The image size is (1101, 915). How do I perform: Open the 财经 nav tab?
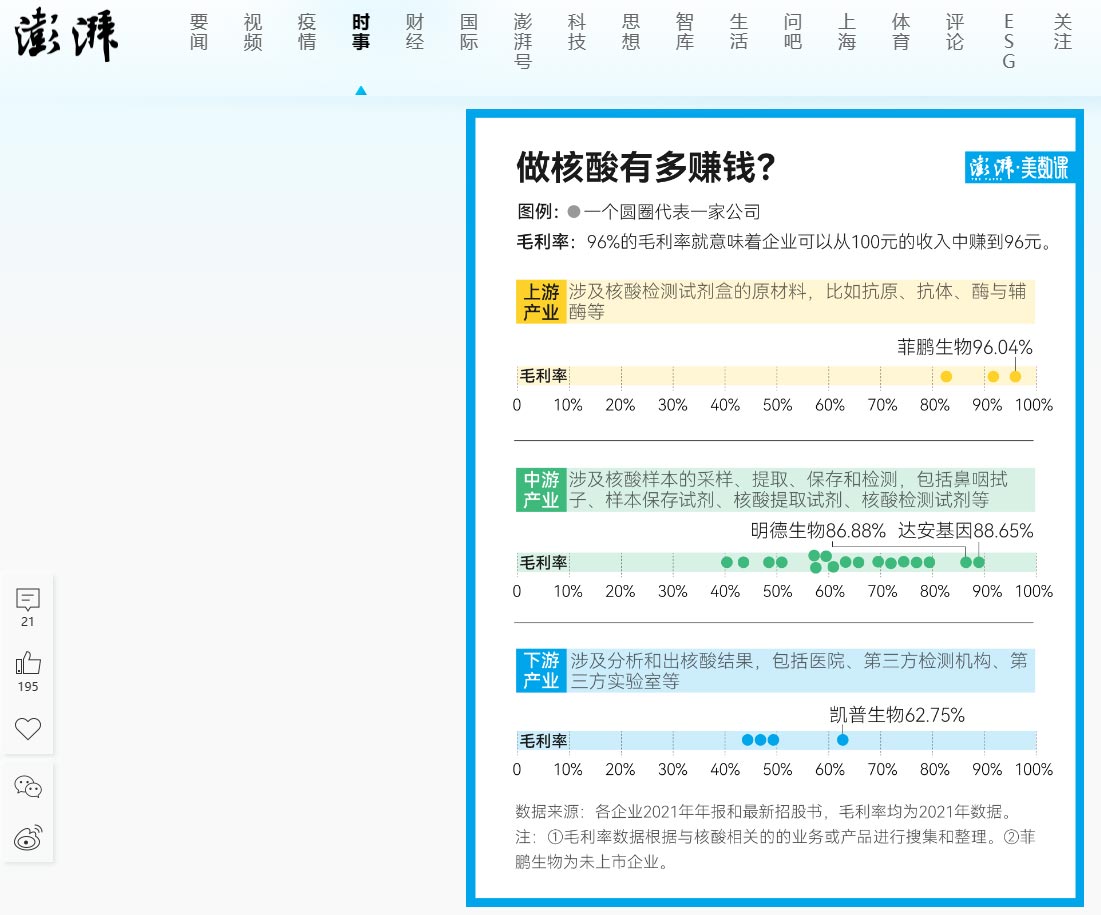[415, 32]
